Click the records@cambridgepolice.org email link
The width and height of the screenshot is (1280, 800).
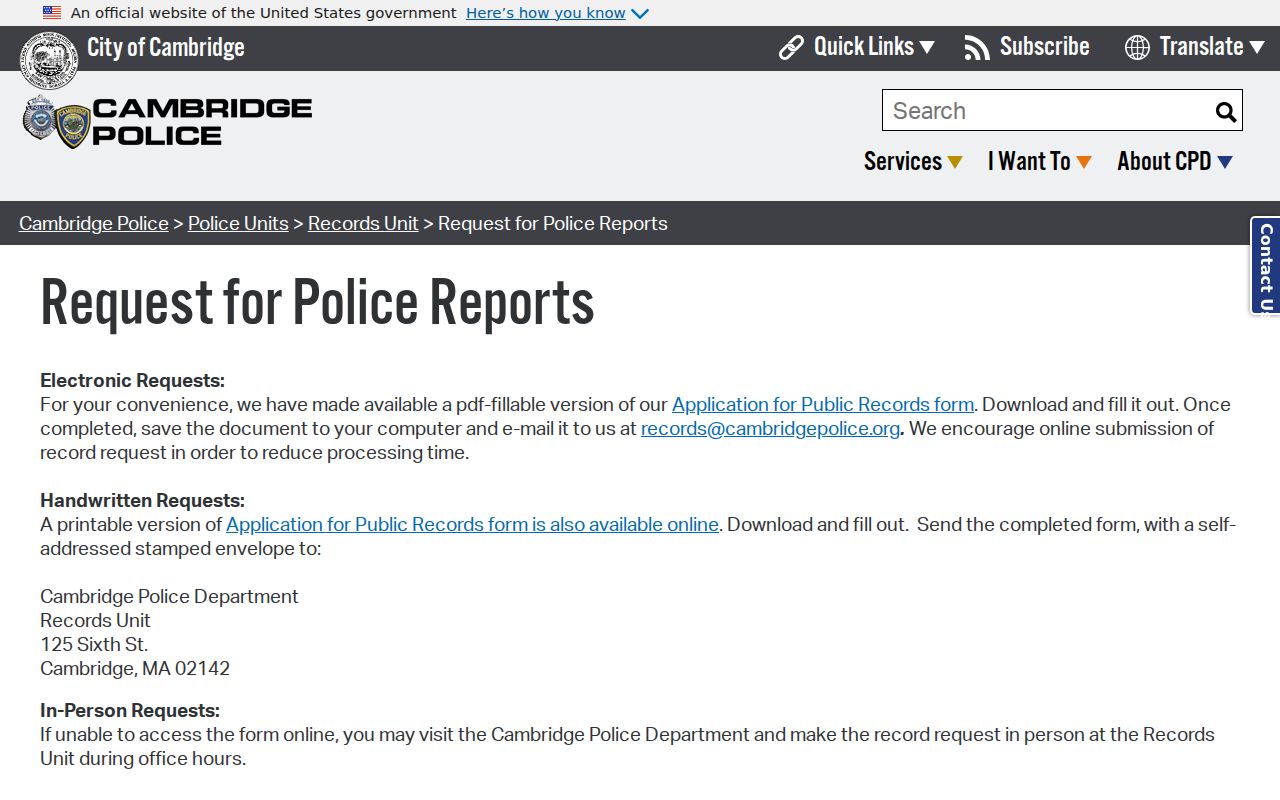(770, 428)
